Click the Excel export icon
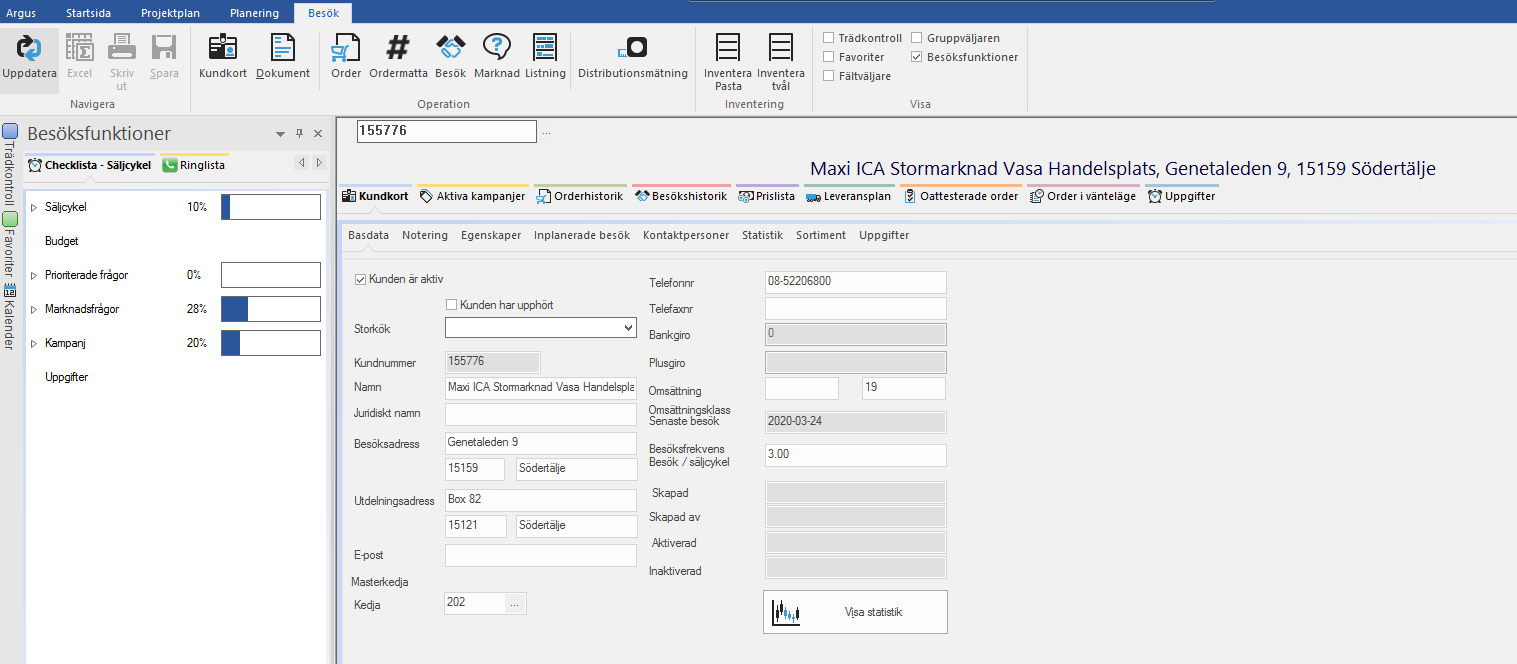 coord(79,47)
